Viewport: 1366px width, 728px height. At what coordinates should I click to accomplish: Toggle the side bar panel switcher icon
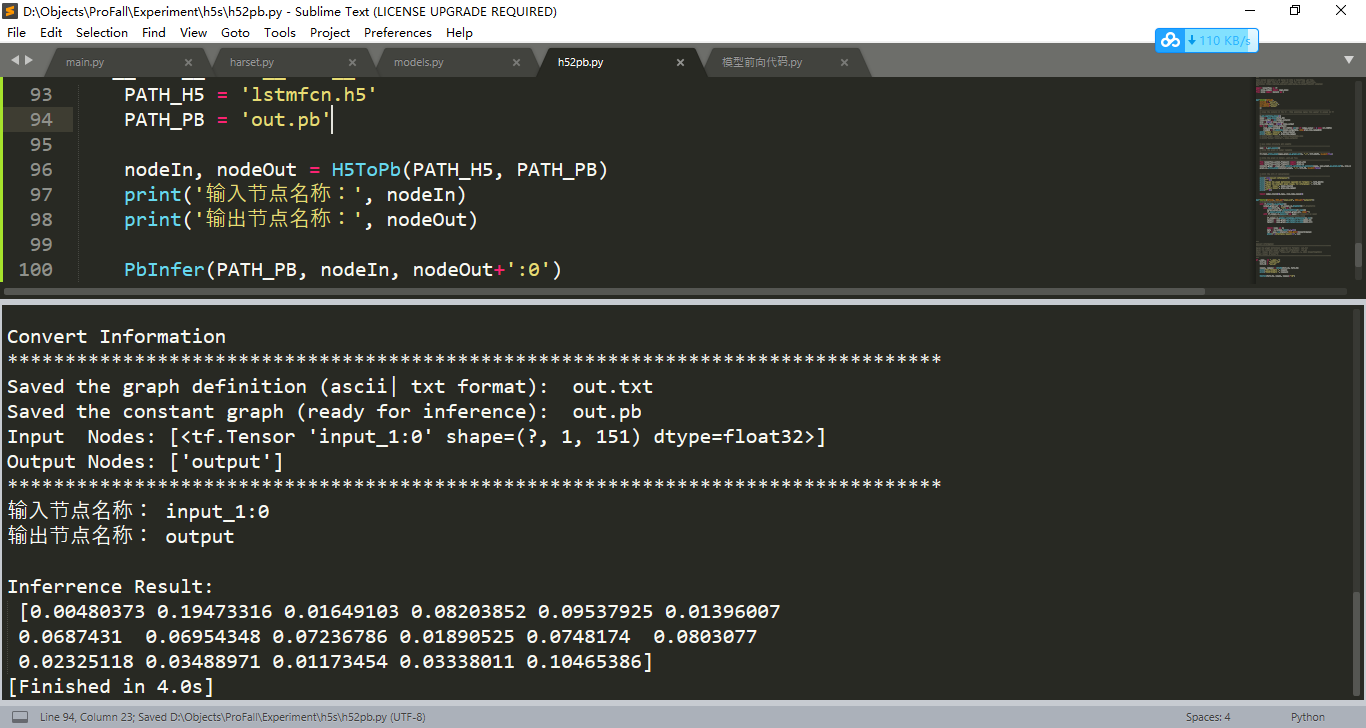point(20,717)
